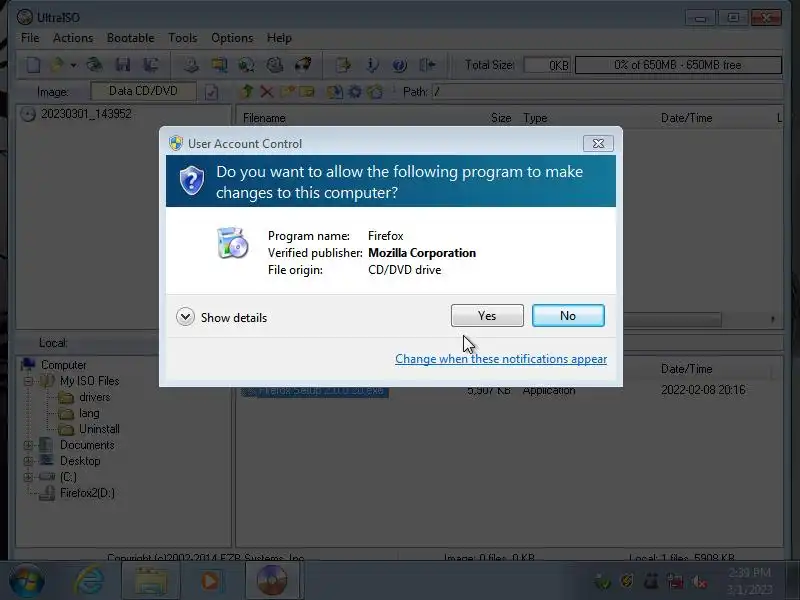The height and width of the screenshot is (600, 800).
Task: Open UltraISO Actions menu
Action: pyautogui.click(x=73, y=38)
